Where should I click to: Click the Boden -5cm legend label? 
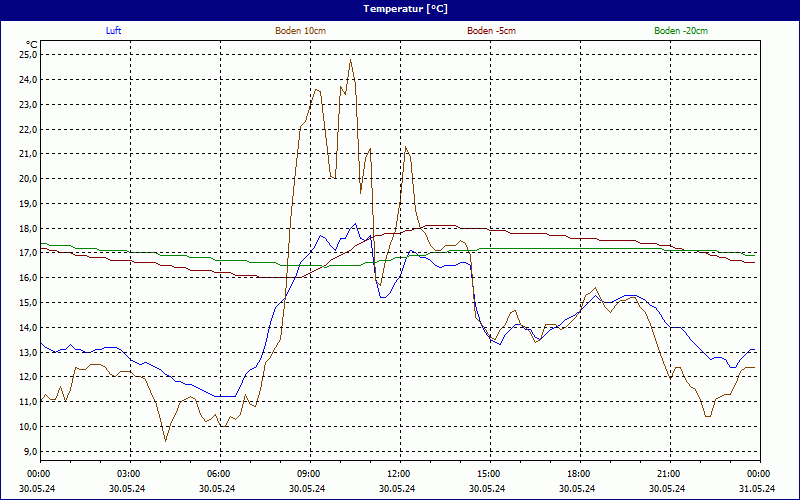(x=492, y=31)
